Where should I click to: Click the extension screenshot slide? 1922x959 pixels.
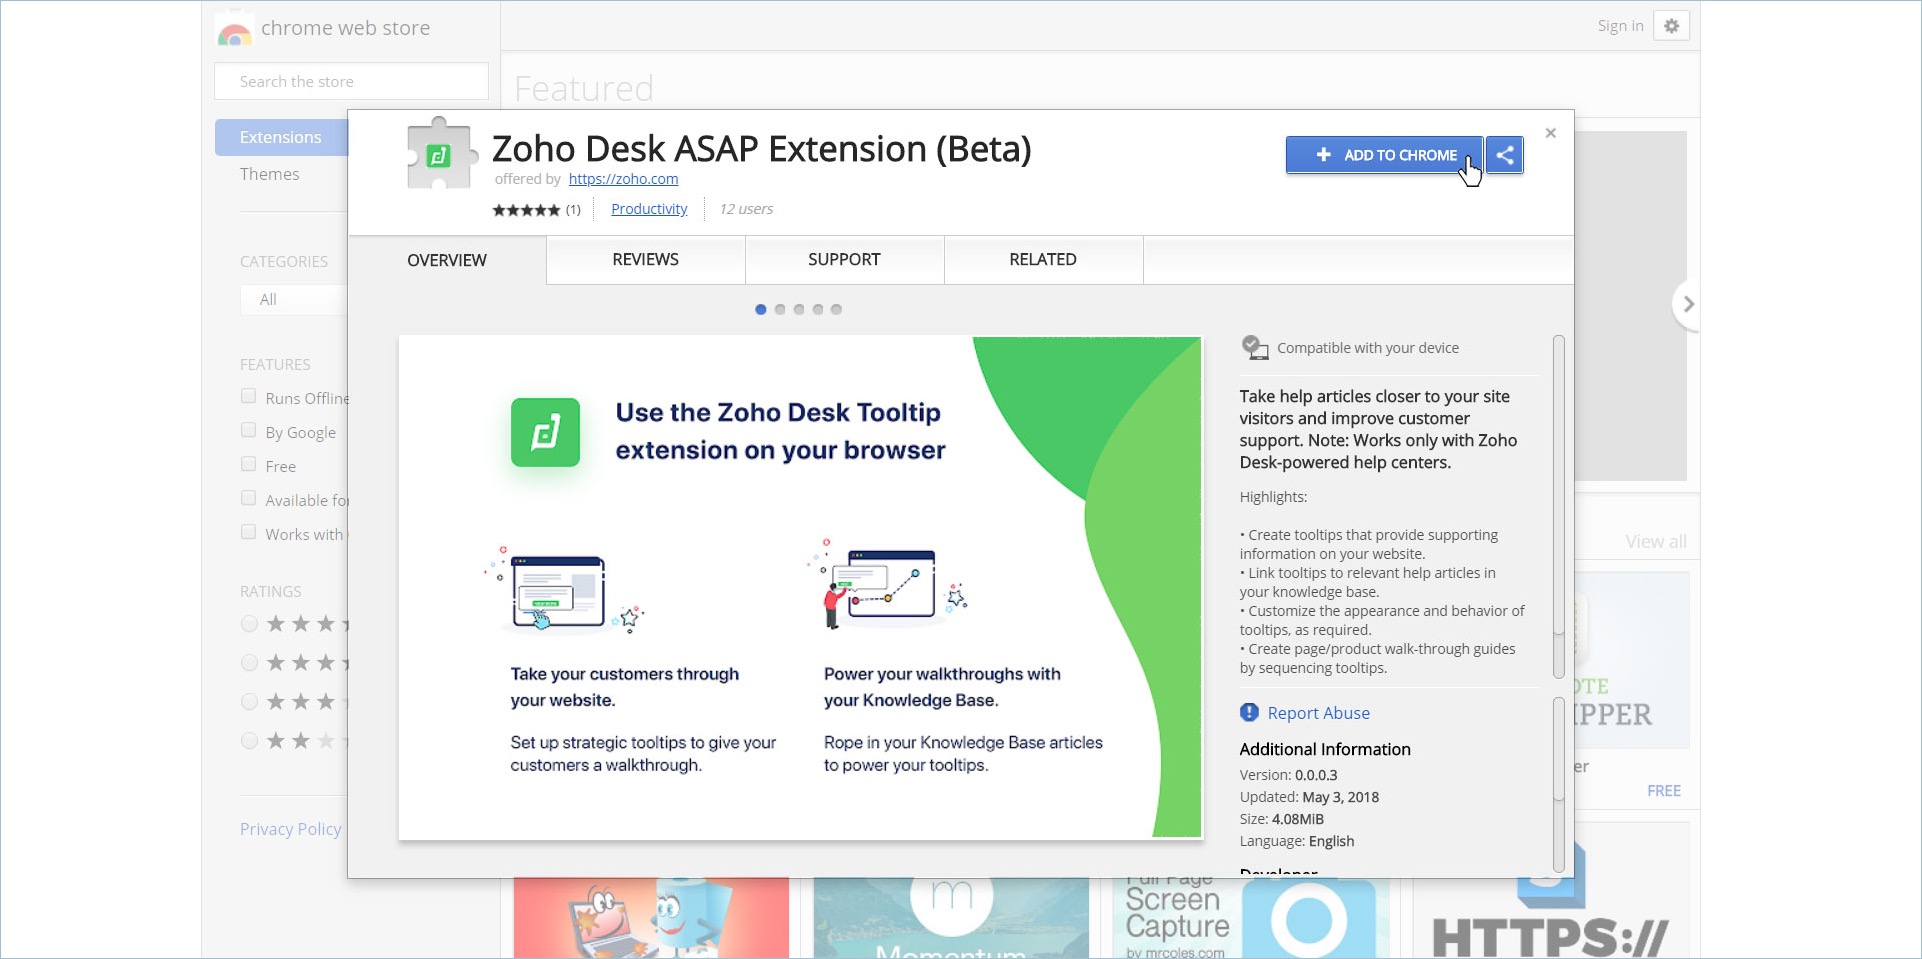800,588
